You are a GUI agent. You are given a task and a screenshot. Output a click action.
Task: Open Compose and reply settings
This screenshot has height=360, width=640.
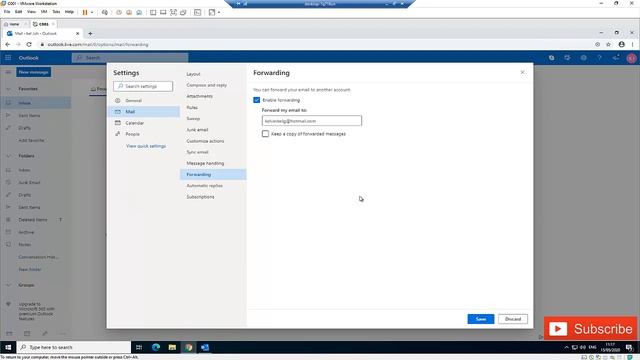pyautogui.click(x=207, y=85)
